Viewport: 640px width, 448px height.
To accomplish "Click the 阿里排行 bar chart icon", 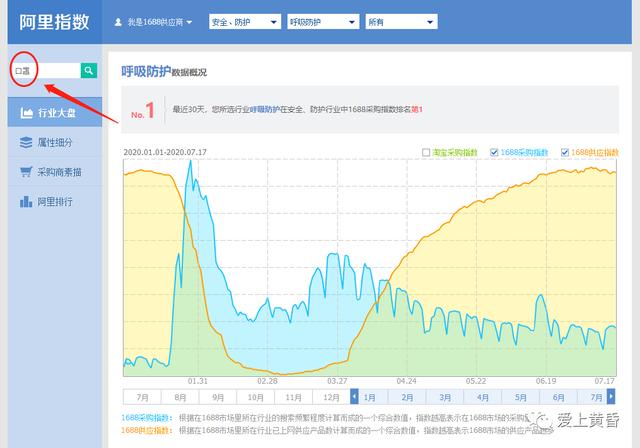I will pyautogui.click(x=26, y=202).
